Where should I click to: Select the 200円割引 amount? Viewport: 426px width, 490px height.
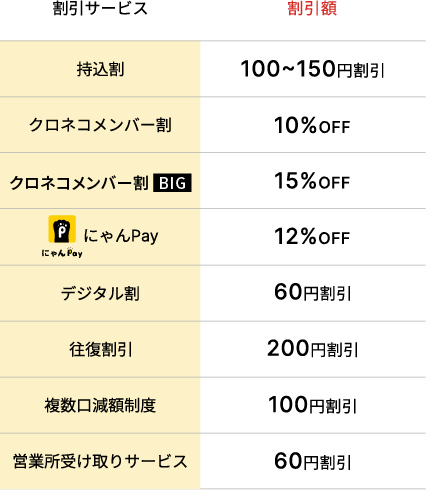(313, 348)
